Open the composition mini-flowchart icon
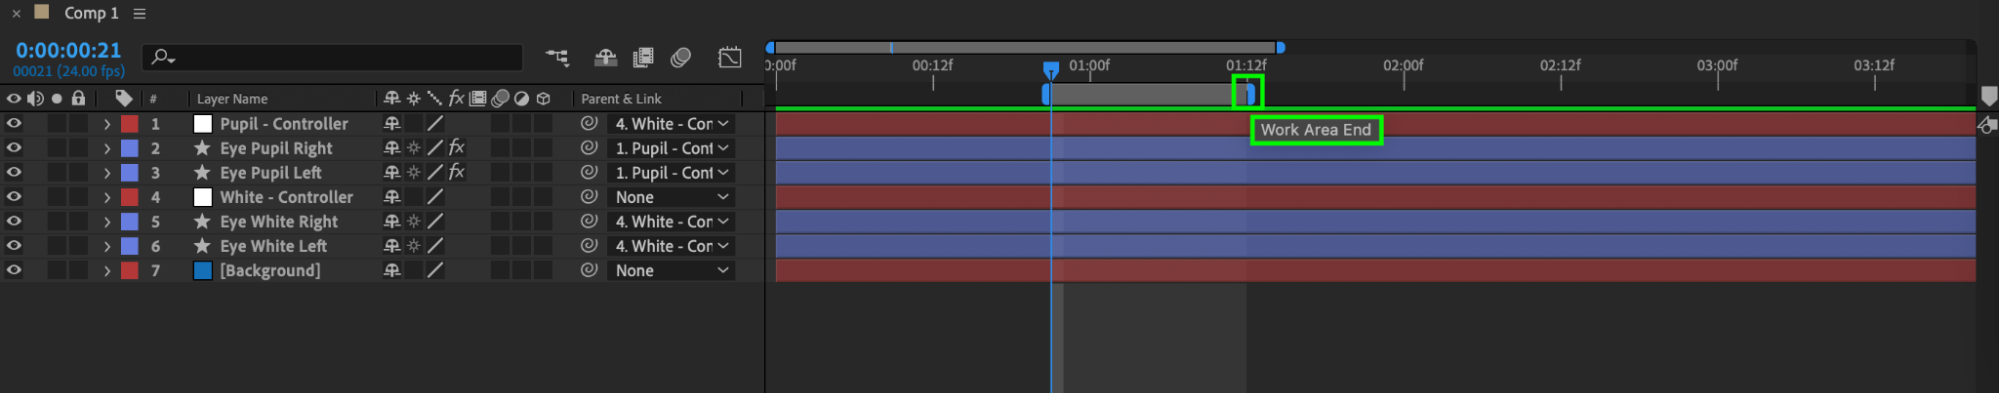This screenshot has width=1999, height=394. pyautogui.click(x=557, y=58)
